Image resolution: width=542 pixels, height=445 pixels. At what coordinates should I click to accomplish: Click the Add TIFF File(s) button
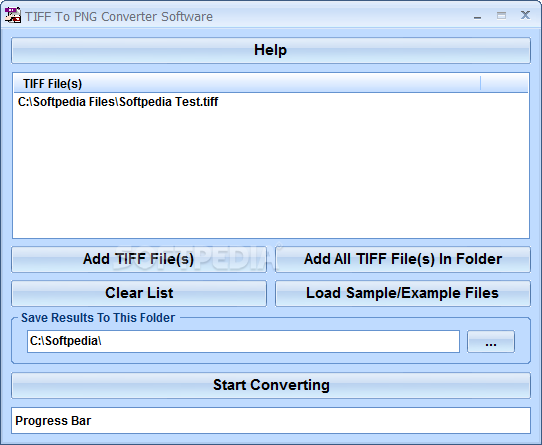139,259
